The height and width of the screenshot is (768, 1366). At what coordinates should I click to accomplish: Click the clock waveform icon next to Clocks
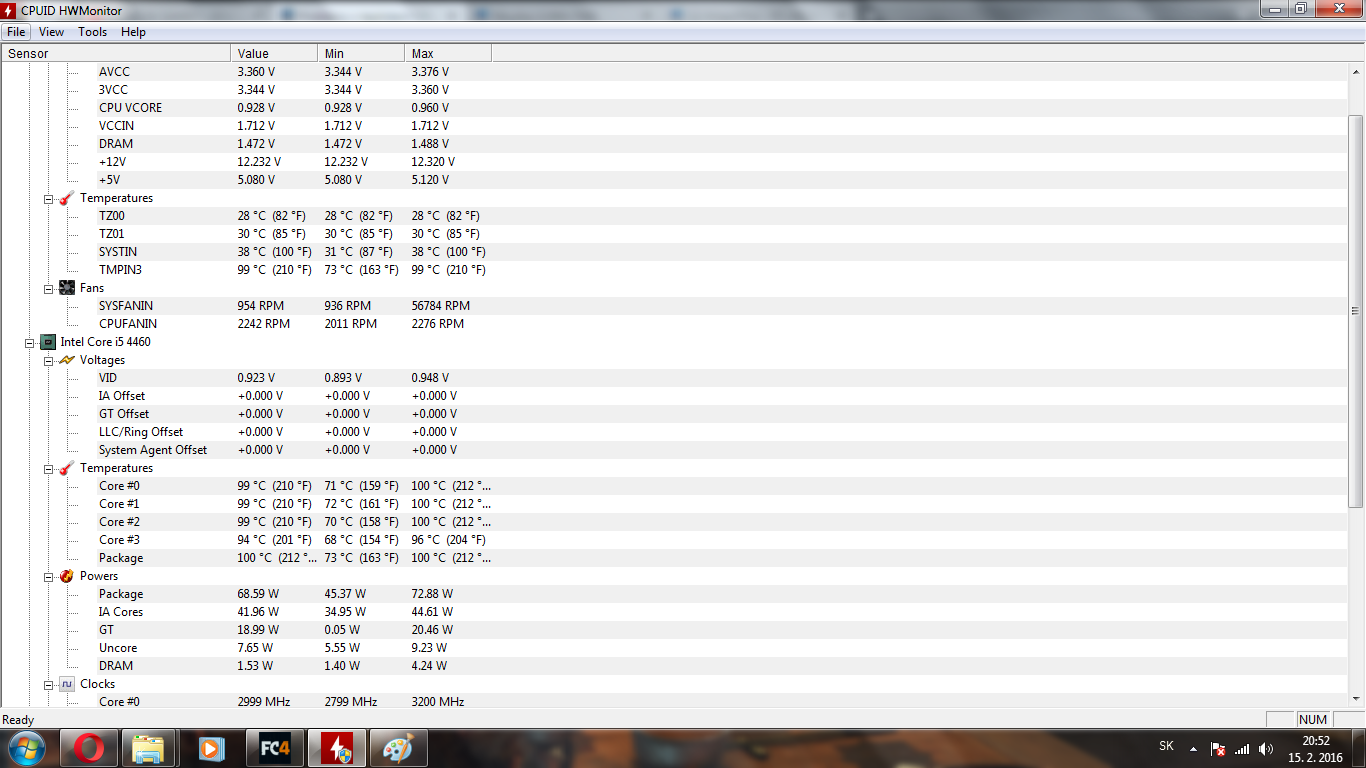click(67, 684)
